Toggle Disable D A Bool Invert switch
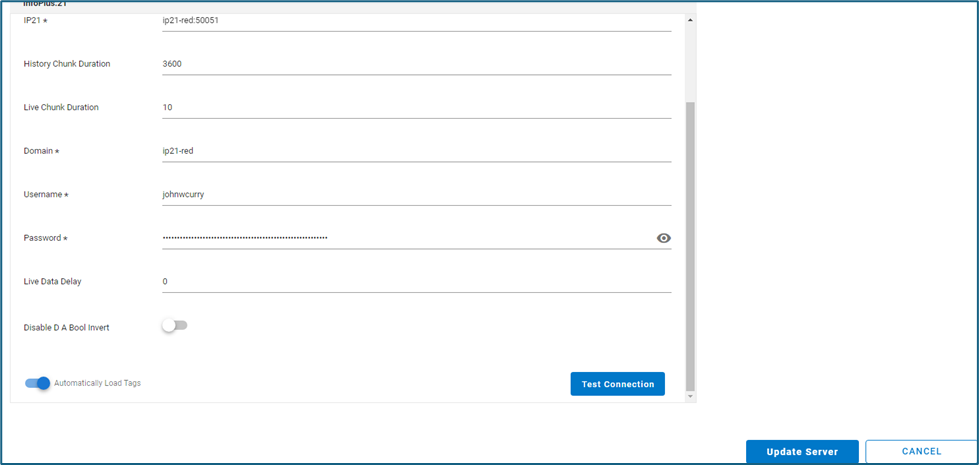 [174, 325]
